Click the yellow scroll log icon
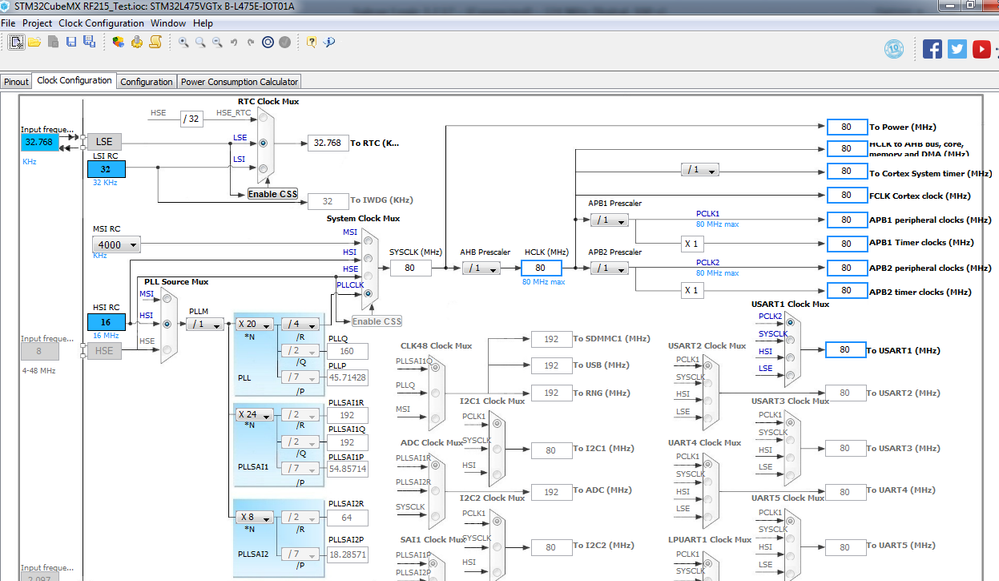 (155, 42)
